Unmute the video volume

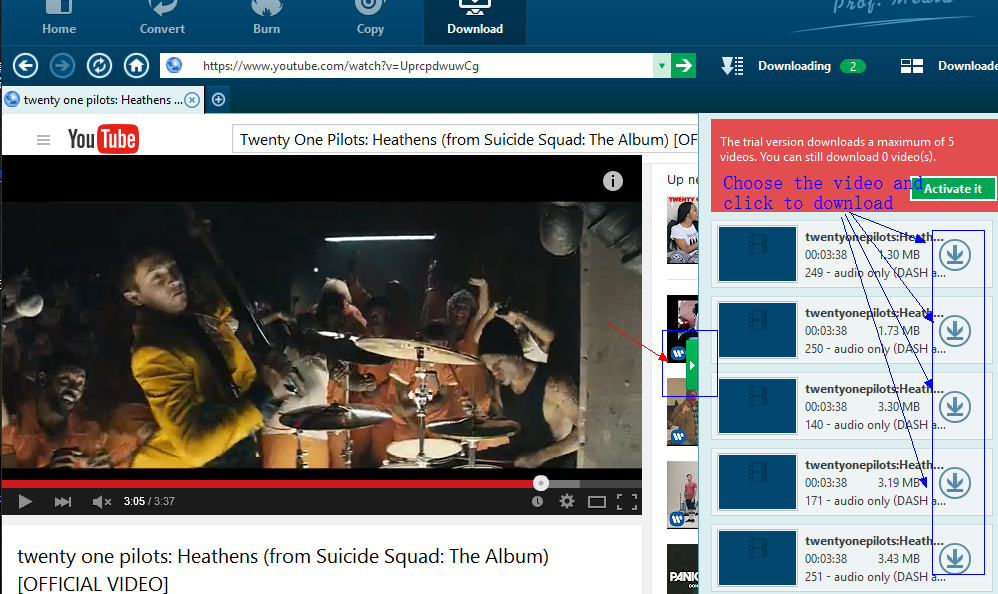coord(101,502)
